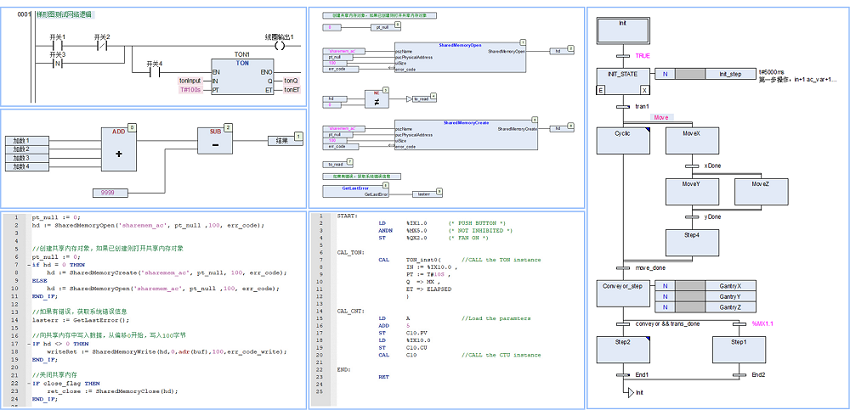Collapse the 'IF hd <> 0 THEN' block
Image resolution: width=850 pixels, height=410 pixels.
click(28, 344)
